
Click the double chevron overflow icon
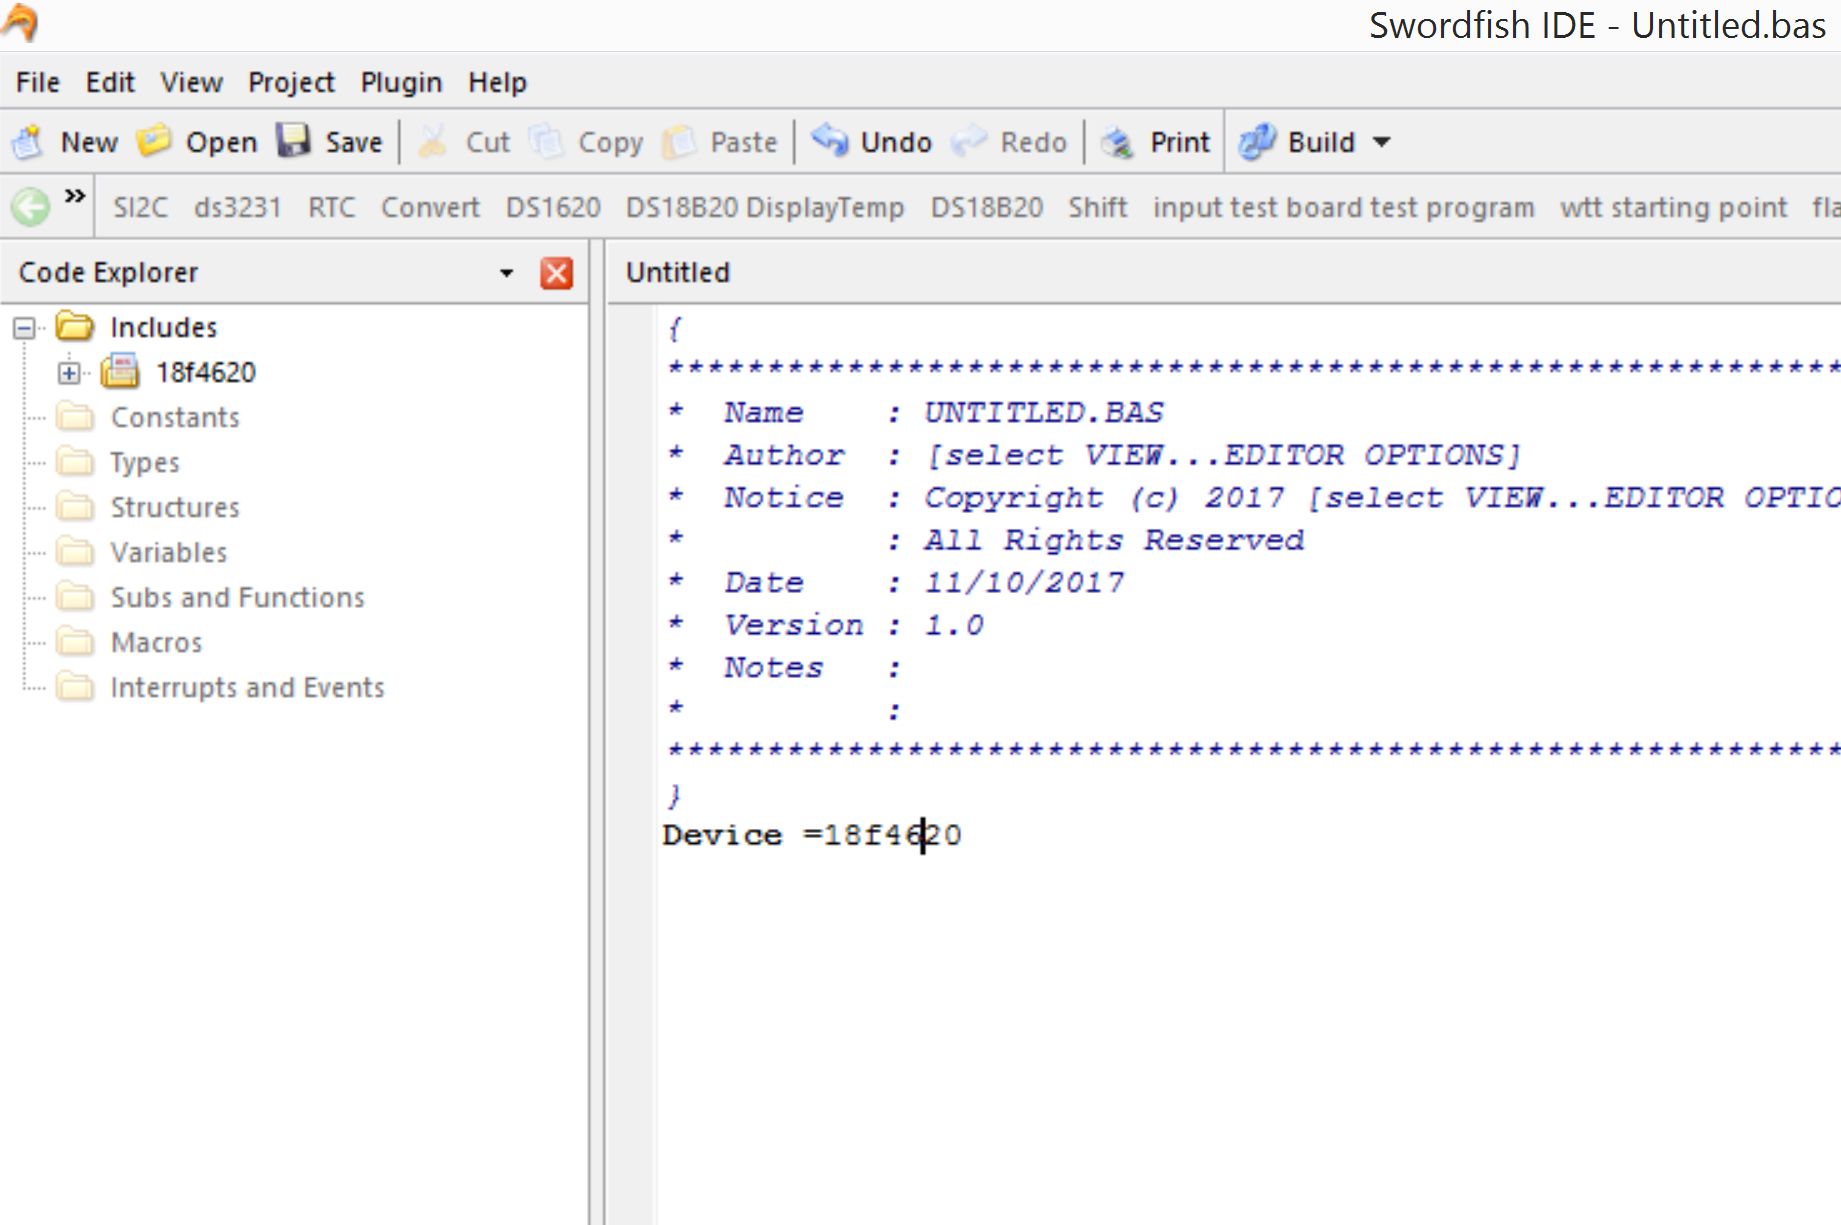tap(75, 196)
